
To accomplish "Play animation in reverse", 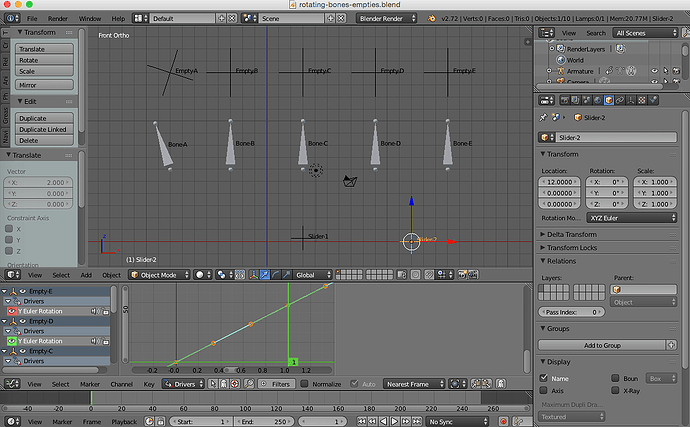I will pos(384,421).
